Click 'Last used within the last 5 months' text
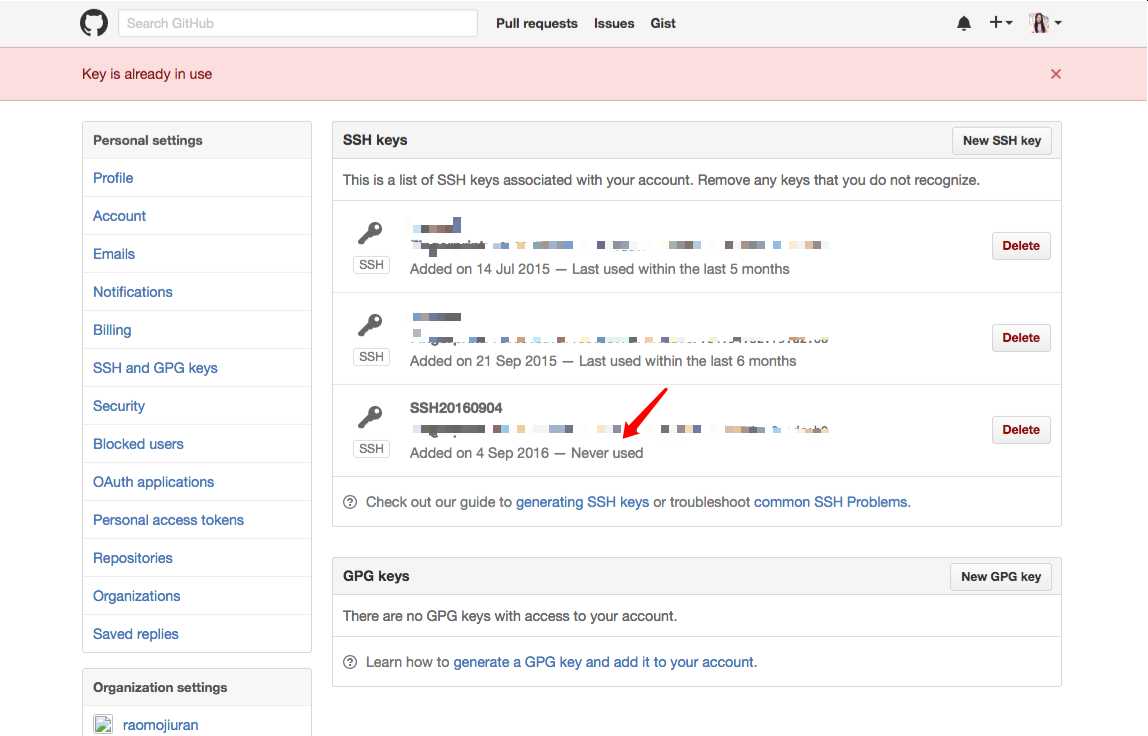The height and width of the screenshot is (736, 1148). point(680,270)
